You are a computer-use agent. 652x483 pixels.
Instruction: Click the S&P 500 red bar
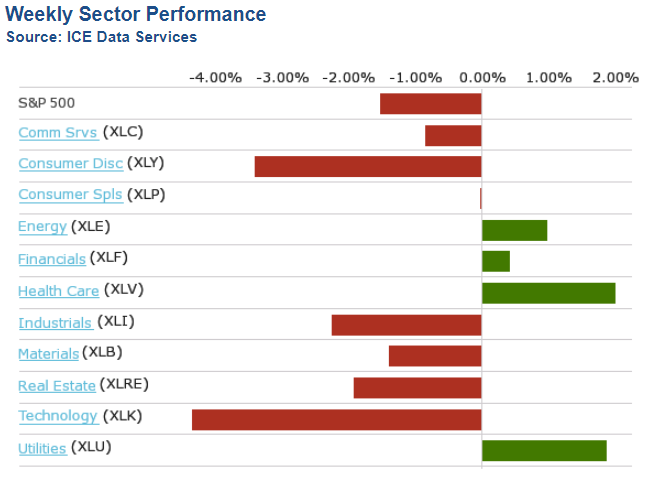pyautogui.click(x=430, y=103)
